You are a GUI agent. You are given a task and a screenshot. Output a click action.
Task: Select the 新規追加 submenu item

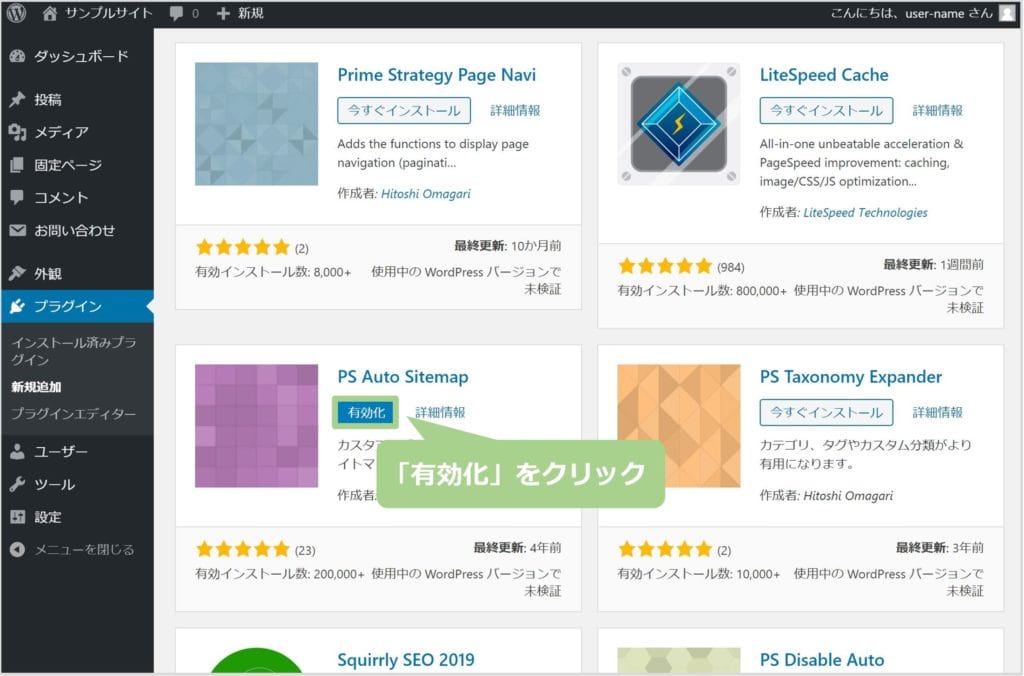point(36,387)
